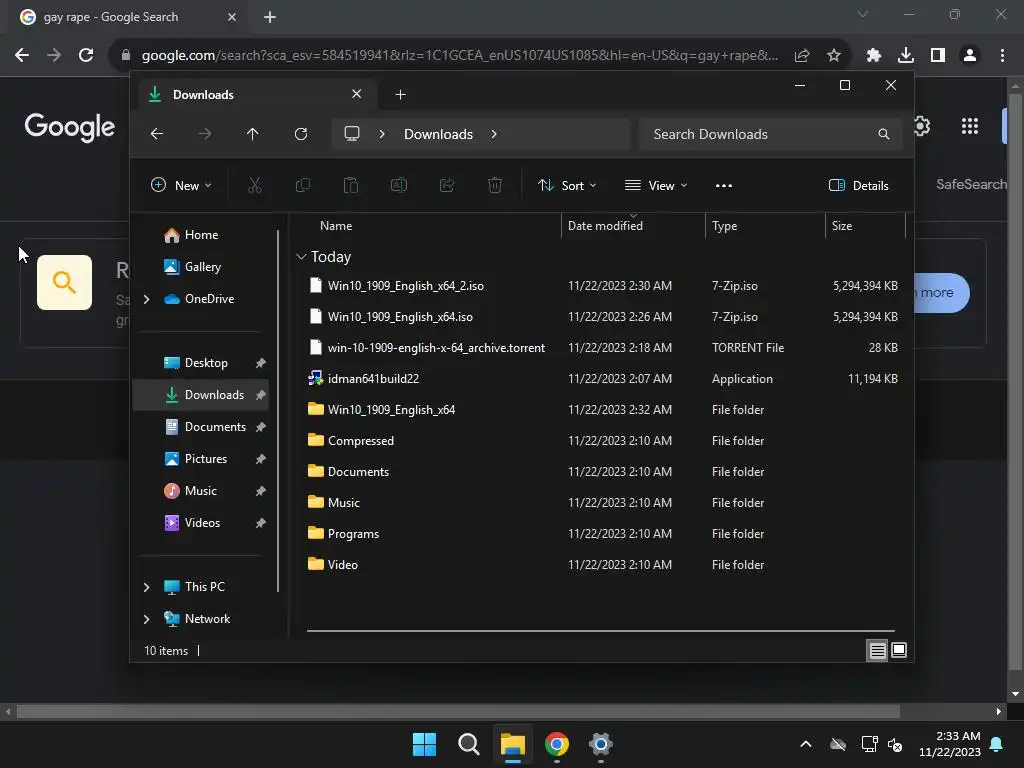Open Chrome from the taskbar
Viewport: 1024px width, 768px height.
pos(556,744)
